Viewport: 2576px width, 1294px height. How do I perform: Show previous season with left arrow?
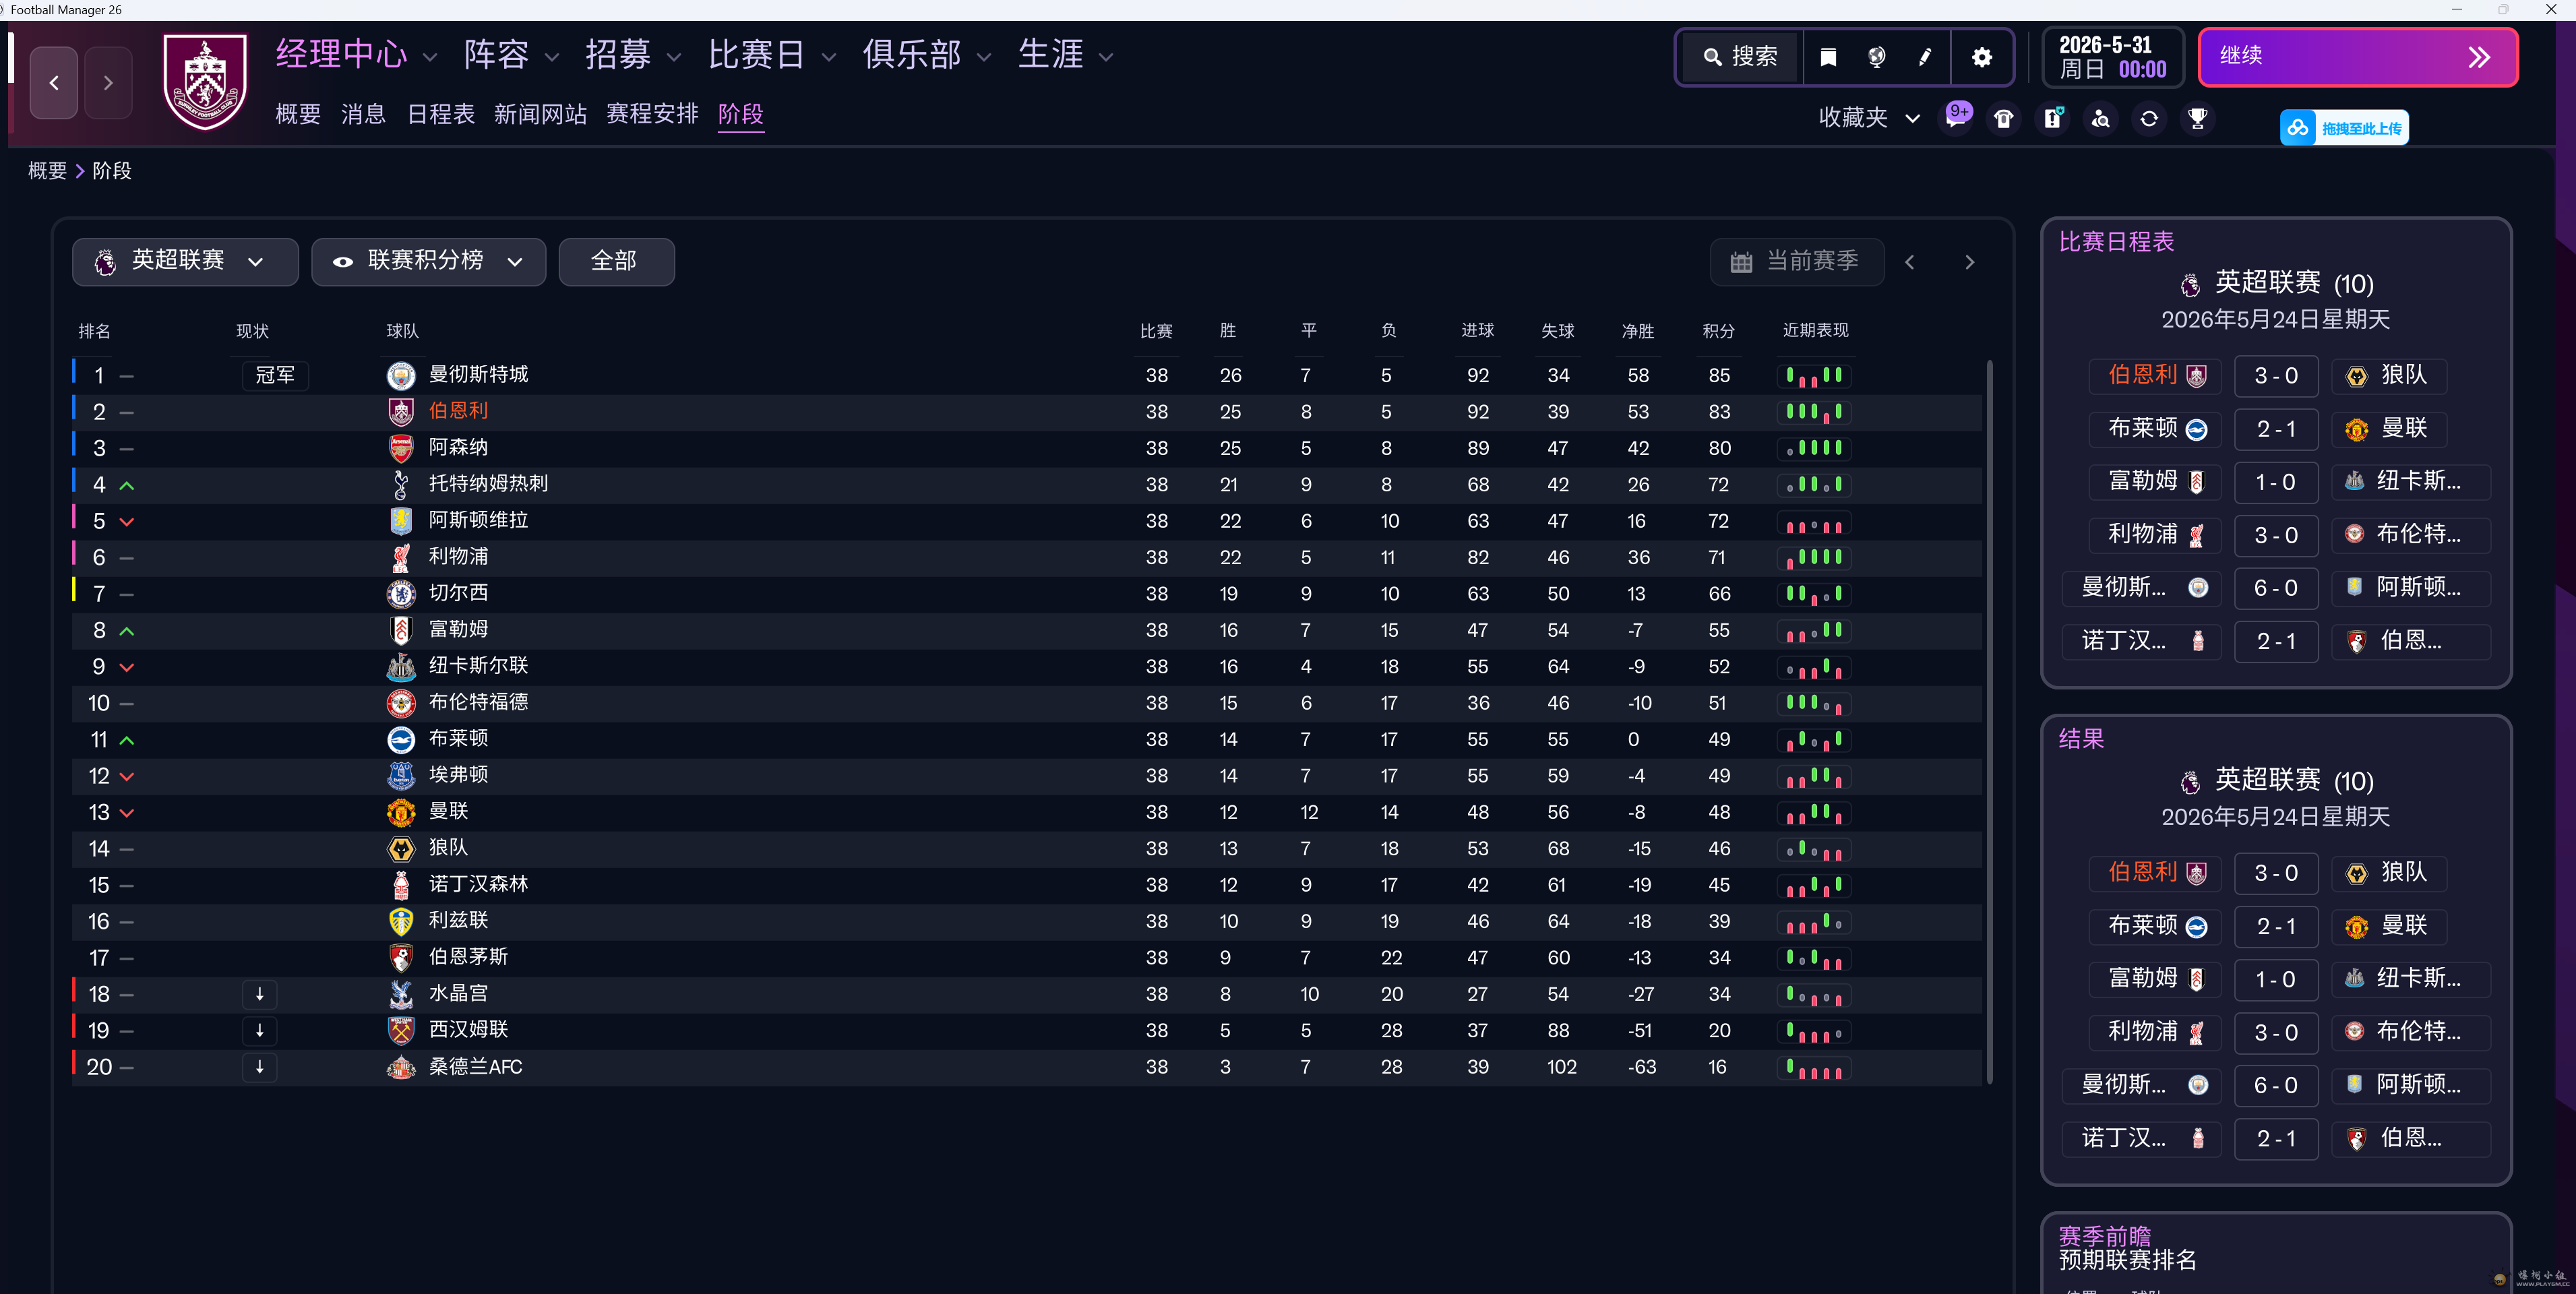click(x=1910, y=262)
